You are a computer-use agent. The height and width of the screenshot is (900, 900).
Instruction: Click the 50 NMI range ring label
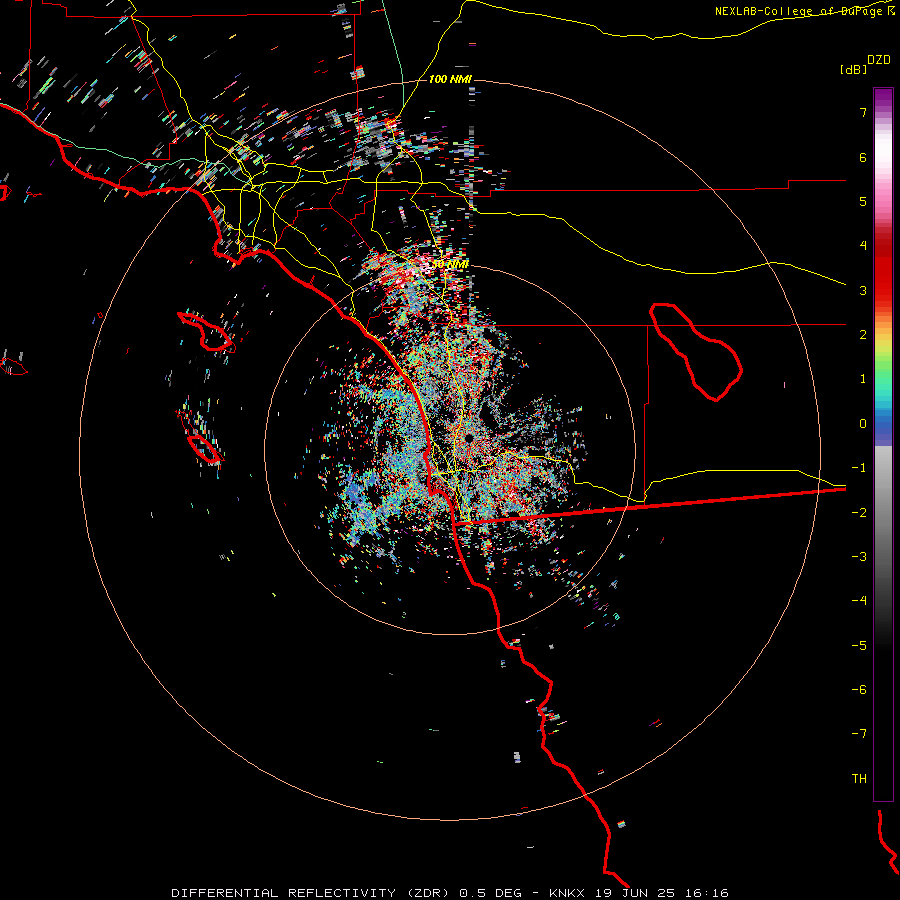point(450,265)
